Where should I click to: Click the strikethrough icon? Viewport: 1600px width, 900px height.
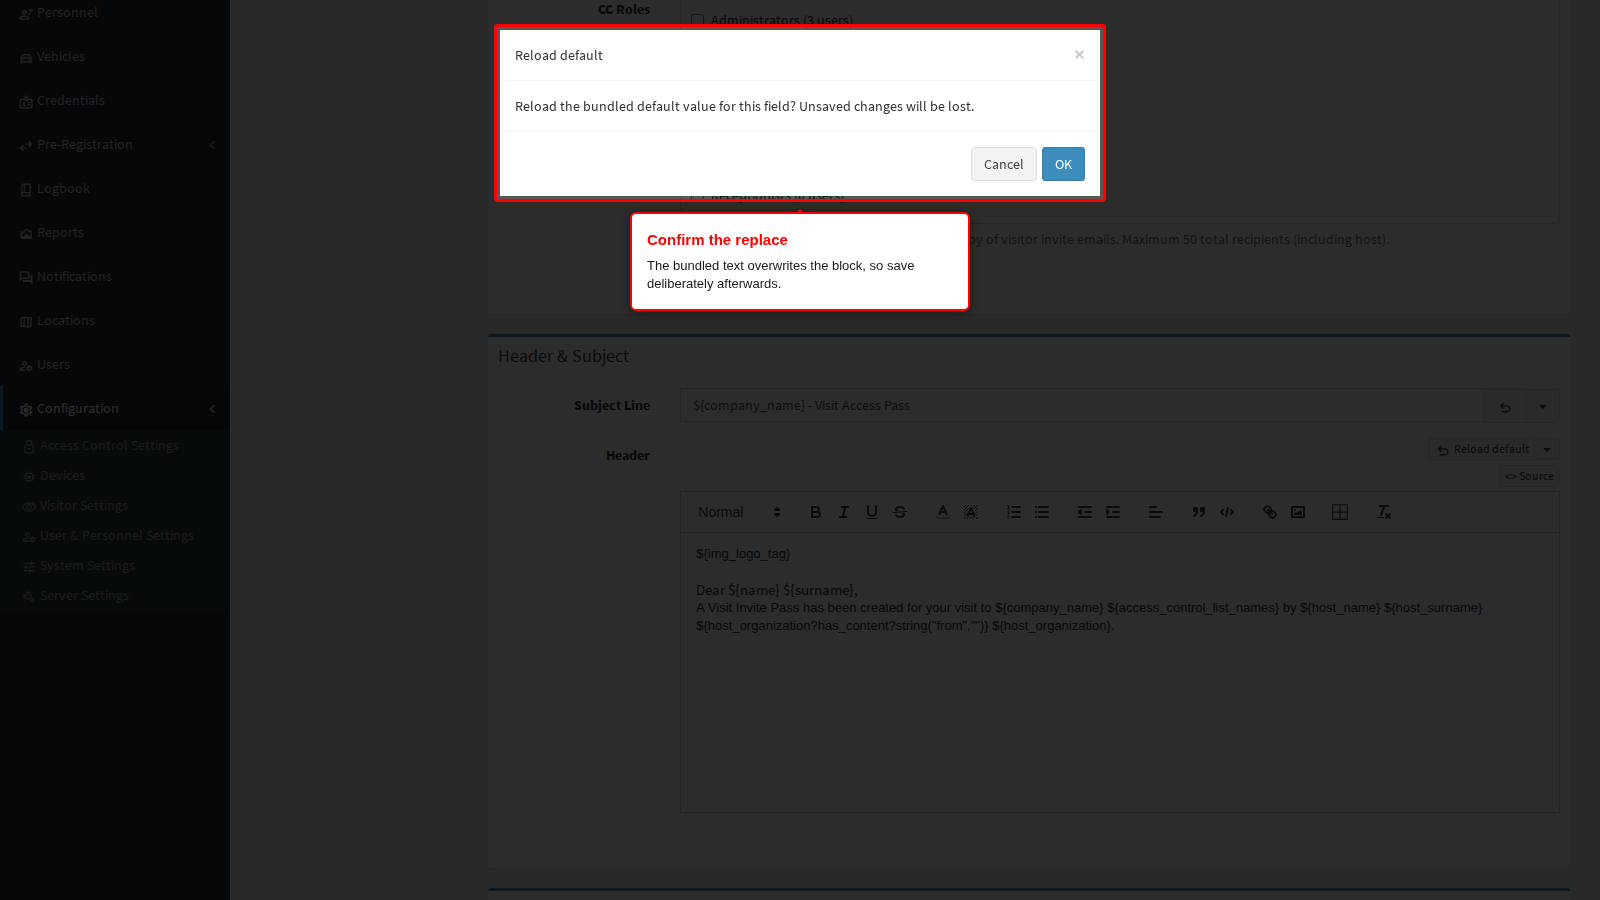coord(900,512)
